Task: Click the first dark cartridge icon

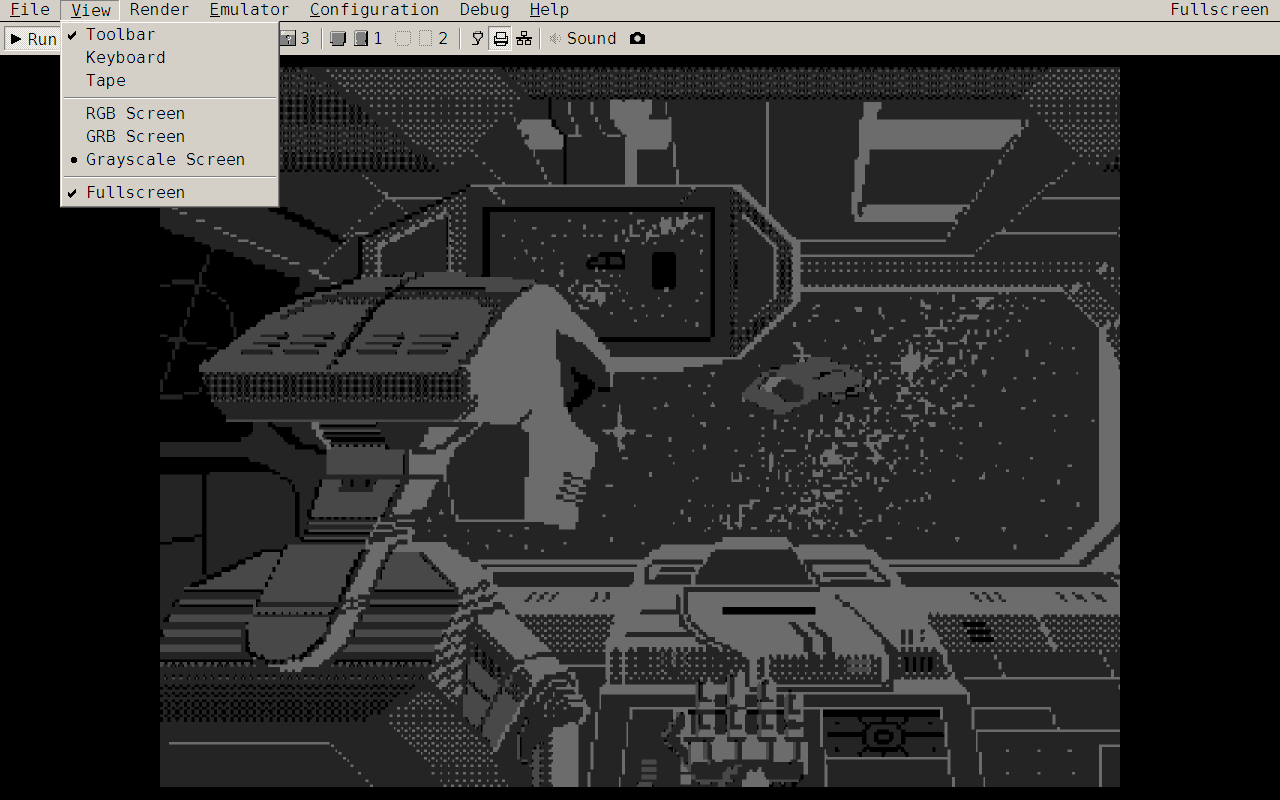Action: pos(338,39)
